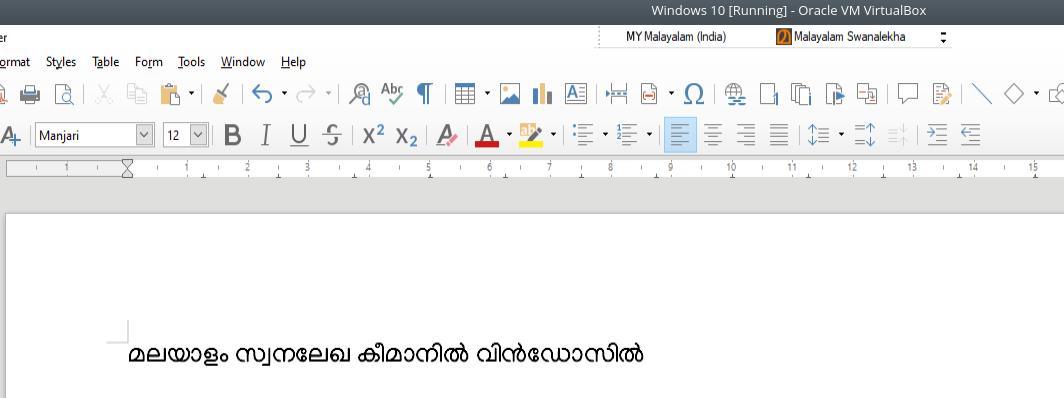Insert a table with grid icon
Viewport: 1064px width, 398px height.
pos(465,94)
